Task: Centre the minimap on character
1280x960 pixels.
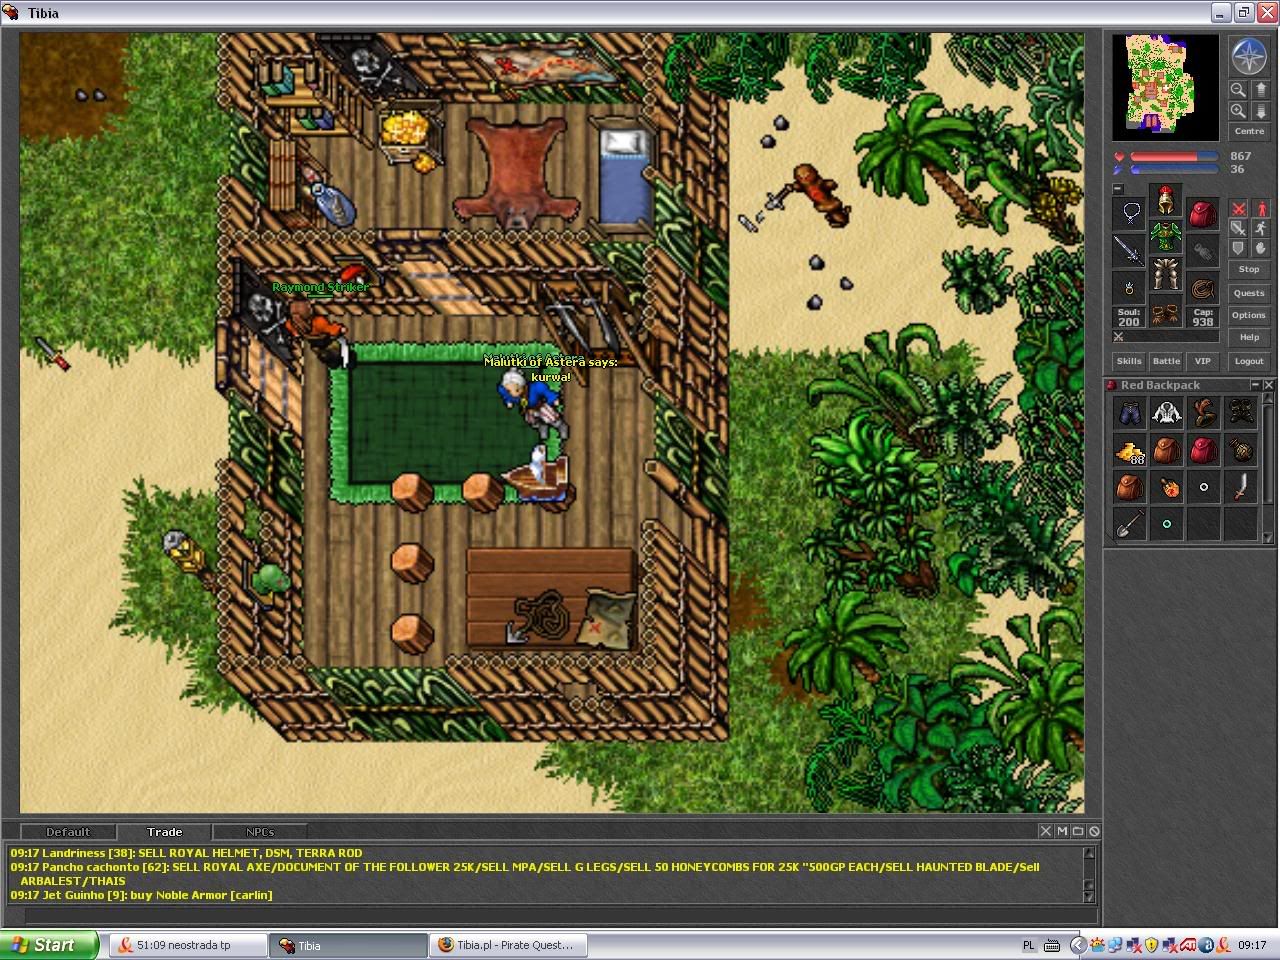Action: pos(1249,131)
